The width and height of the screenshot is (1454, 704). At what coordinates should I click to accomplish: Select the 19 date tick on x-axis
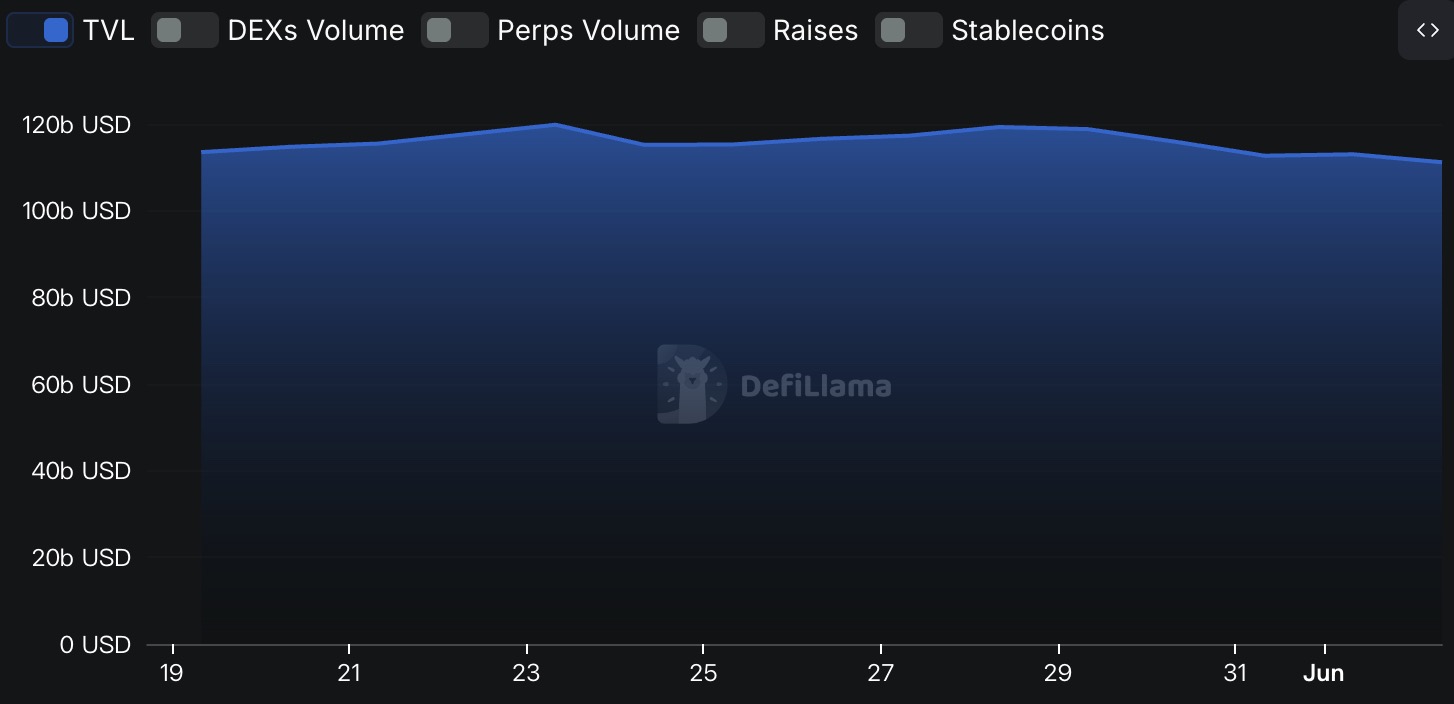[x=172, y=673]
